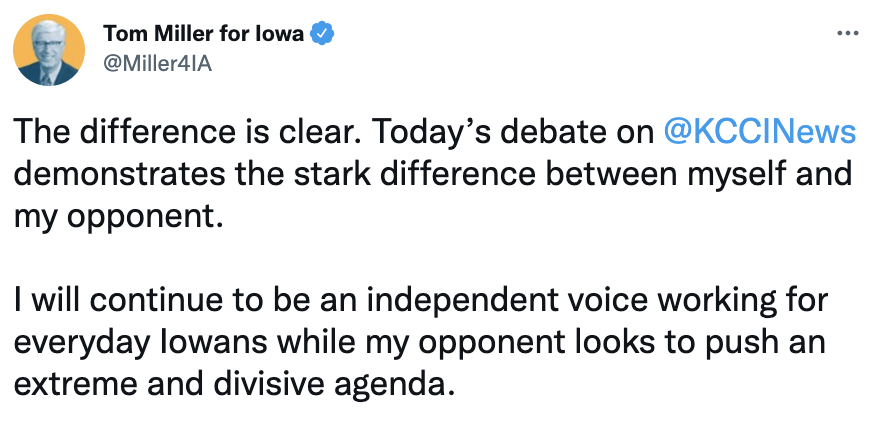This screenshot has height=426, width=884.
Task: Open the tweet's more options menu
Action: pos(846,33)
